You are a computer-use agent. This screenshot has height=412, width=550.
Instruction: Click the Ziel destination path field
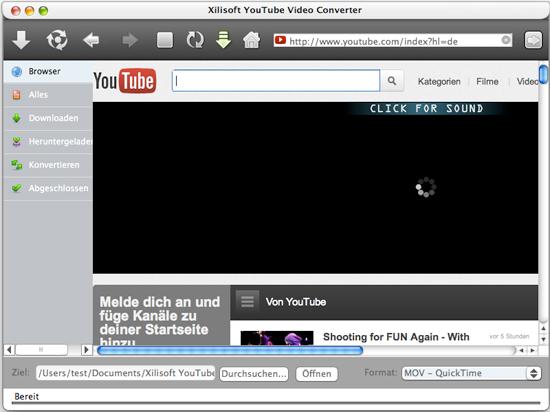(x=126, y=373)
